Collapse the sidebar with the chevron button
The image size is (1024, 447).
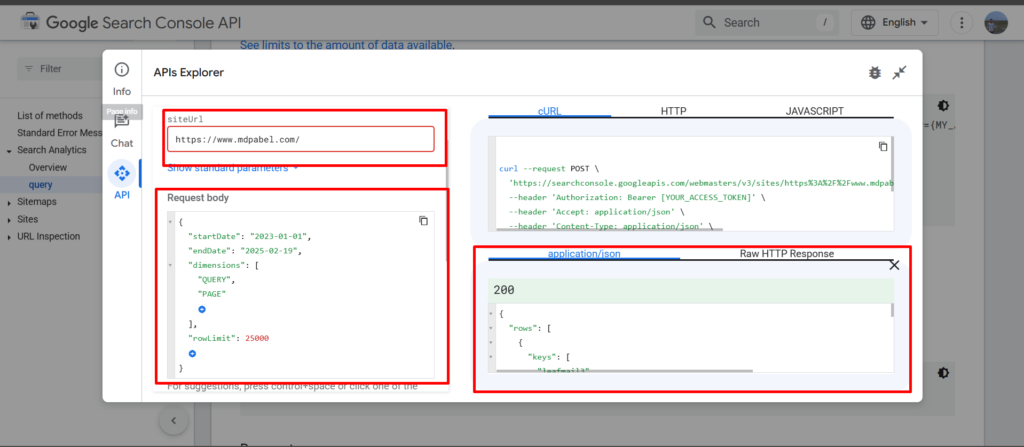174,421
